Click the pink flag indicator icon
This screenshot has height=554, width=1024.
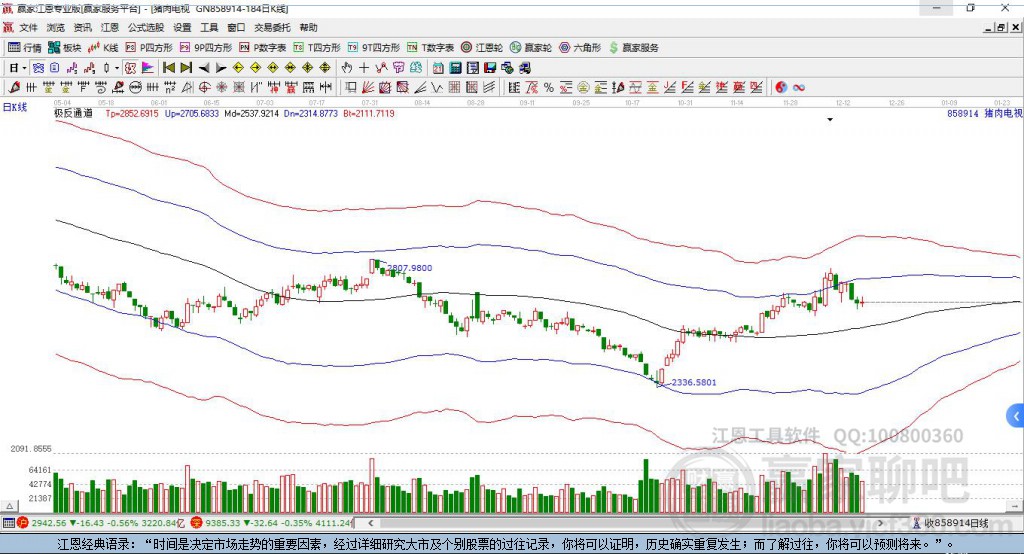(148, 68)
